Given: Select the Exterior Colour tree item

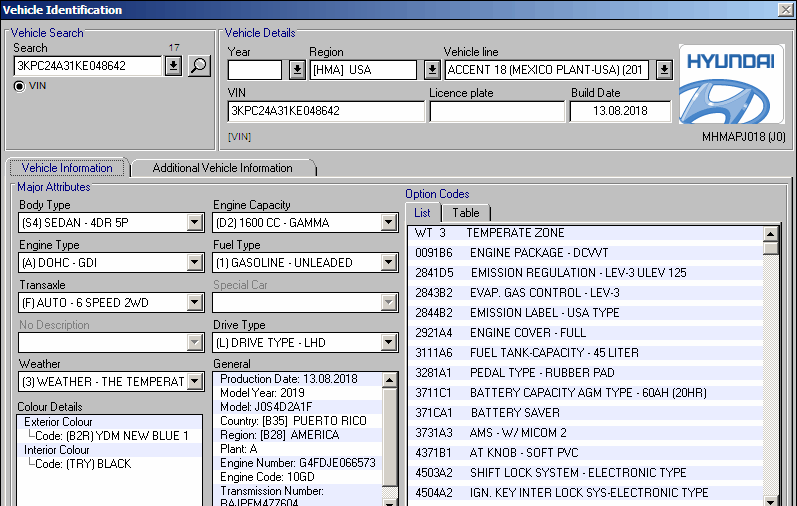Looking at the screenshot, I should [x=58, y=422].
